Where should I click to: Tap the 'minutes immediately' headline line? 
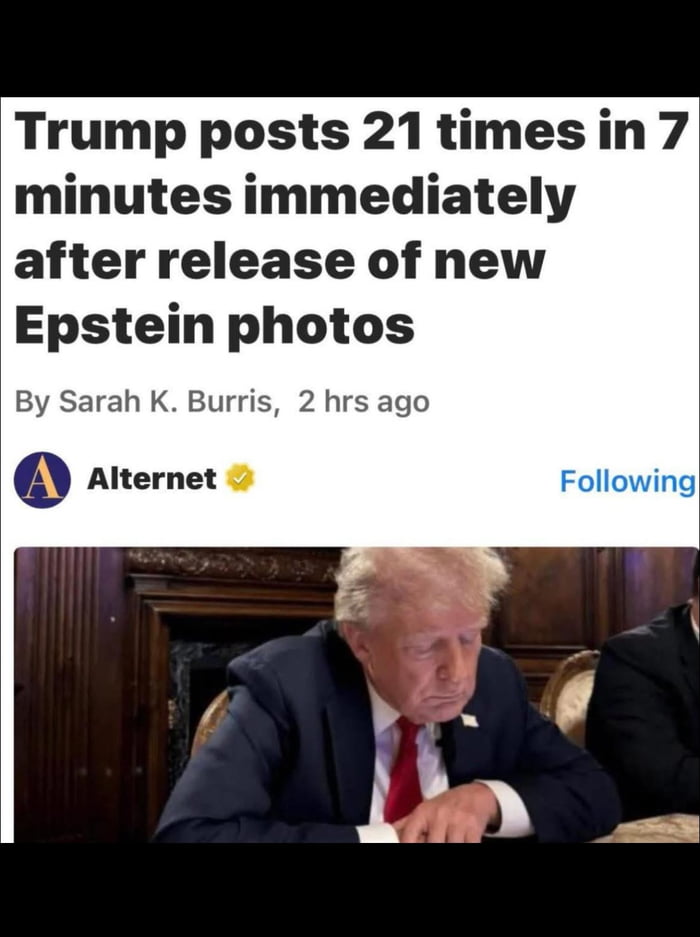pyautogui.click(x=295, y=196)
